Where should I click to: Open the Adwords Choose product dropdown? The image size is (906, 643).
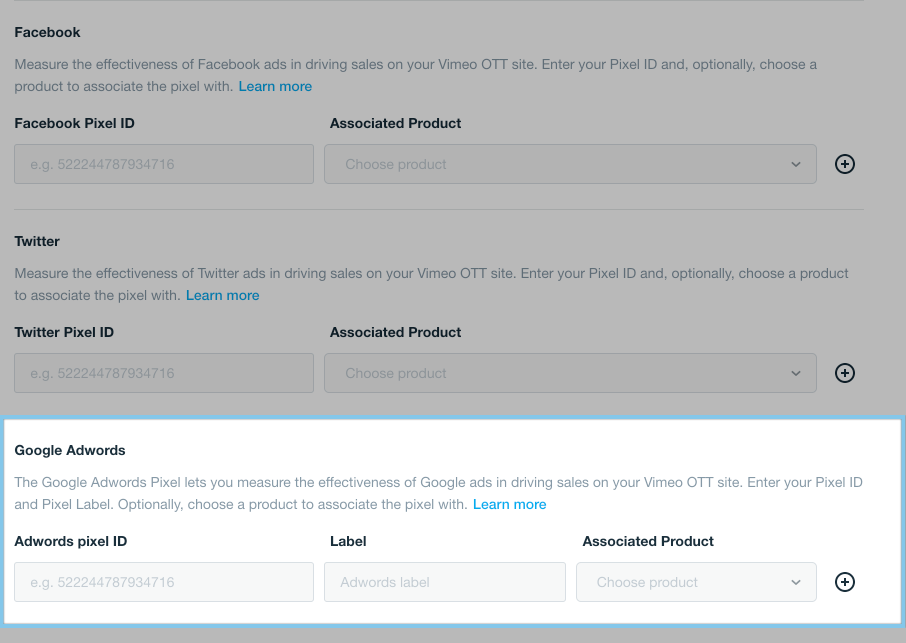pos(696,582)
